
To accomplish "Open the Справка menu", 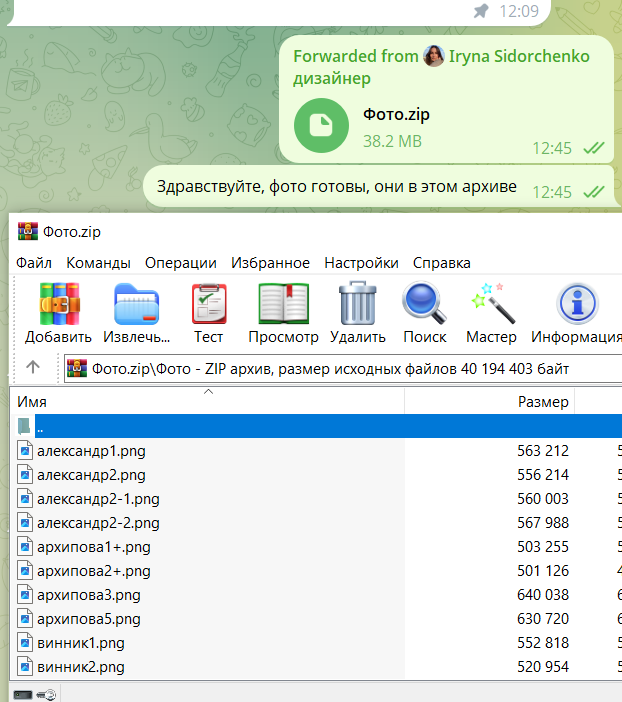I will point(442,263).
